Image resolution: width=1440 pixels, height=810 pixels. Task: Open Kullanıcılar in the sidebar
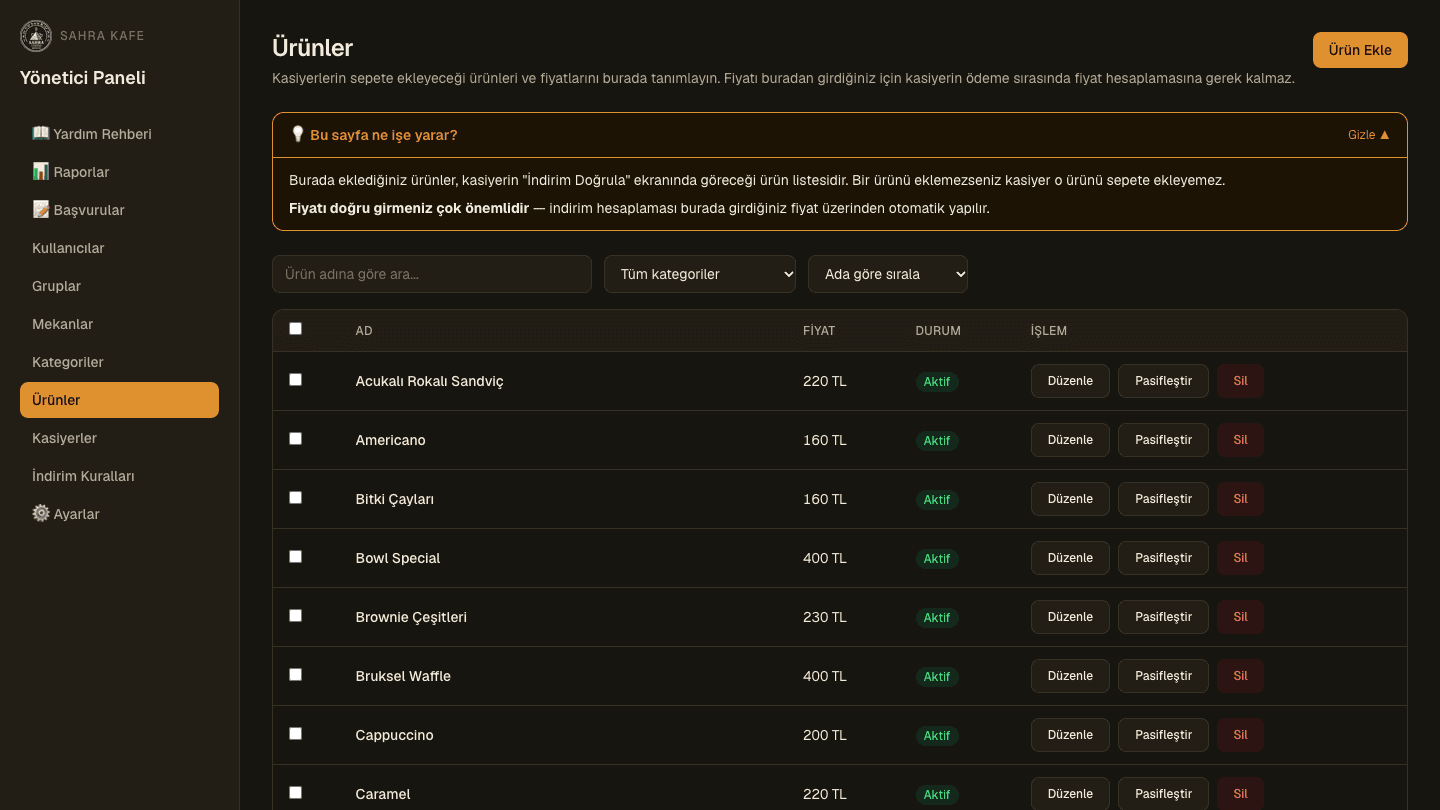click(x=119, y=248)
